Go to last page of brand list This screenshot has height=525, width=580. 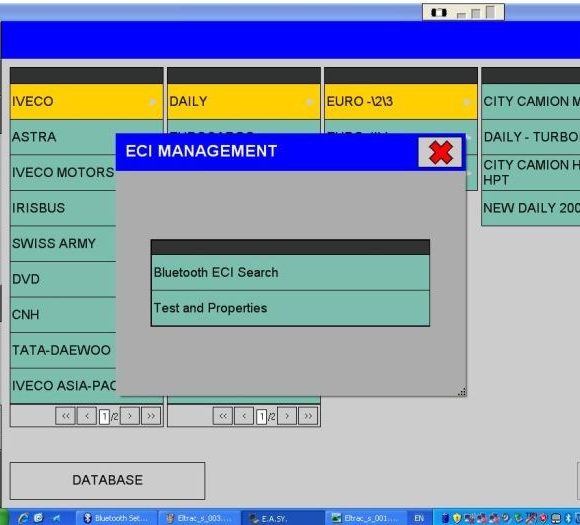point(151,416)
